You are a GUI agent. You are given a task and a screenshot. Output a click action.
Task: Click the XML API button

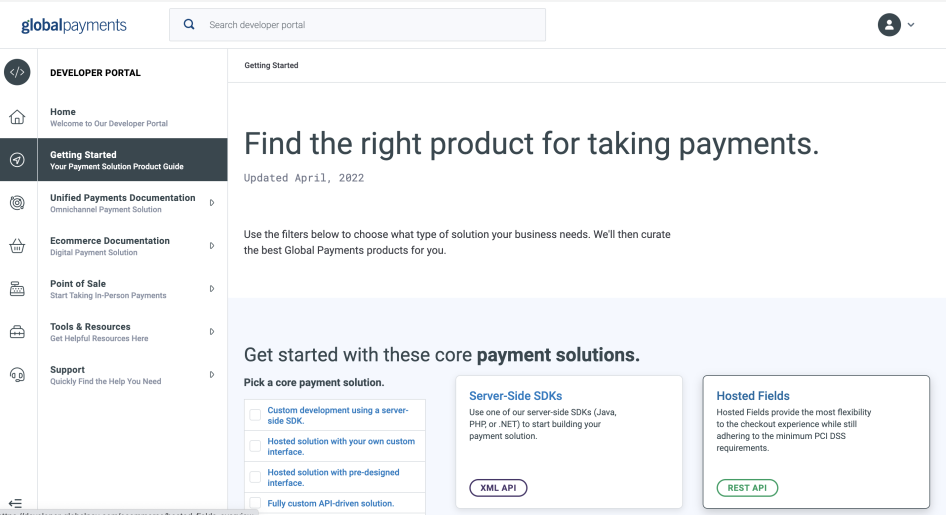[498, 488]
